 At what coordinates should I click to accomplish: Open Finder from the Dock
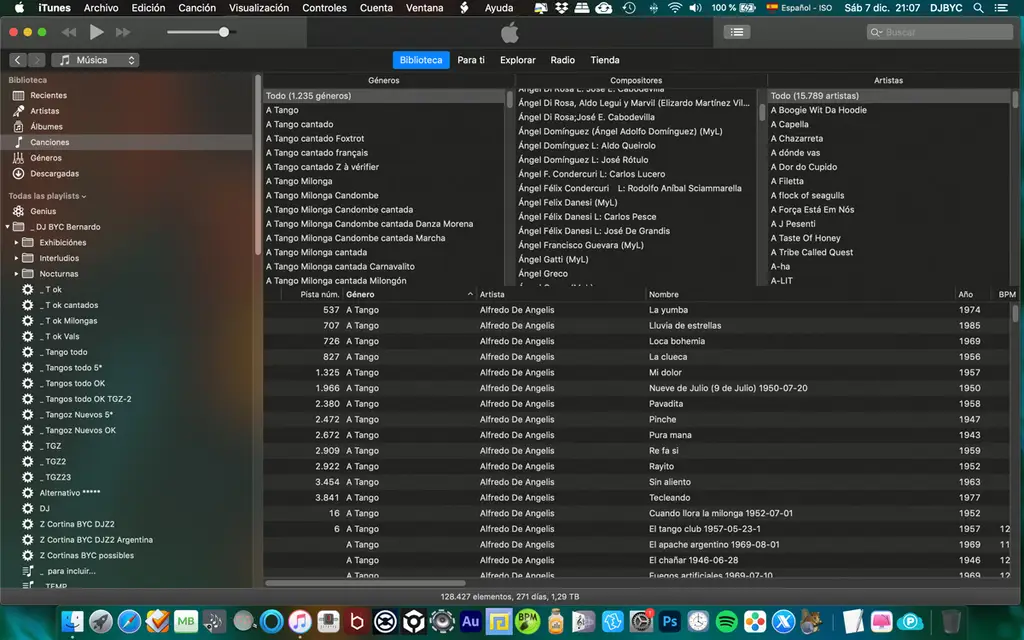(x=72, y=622)
